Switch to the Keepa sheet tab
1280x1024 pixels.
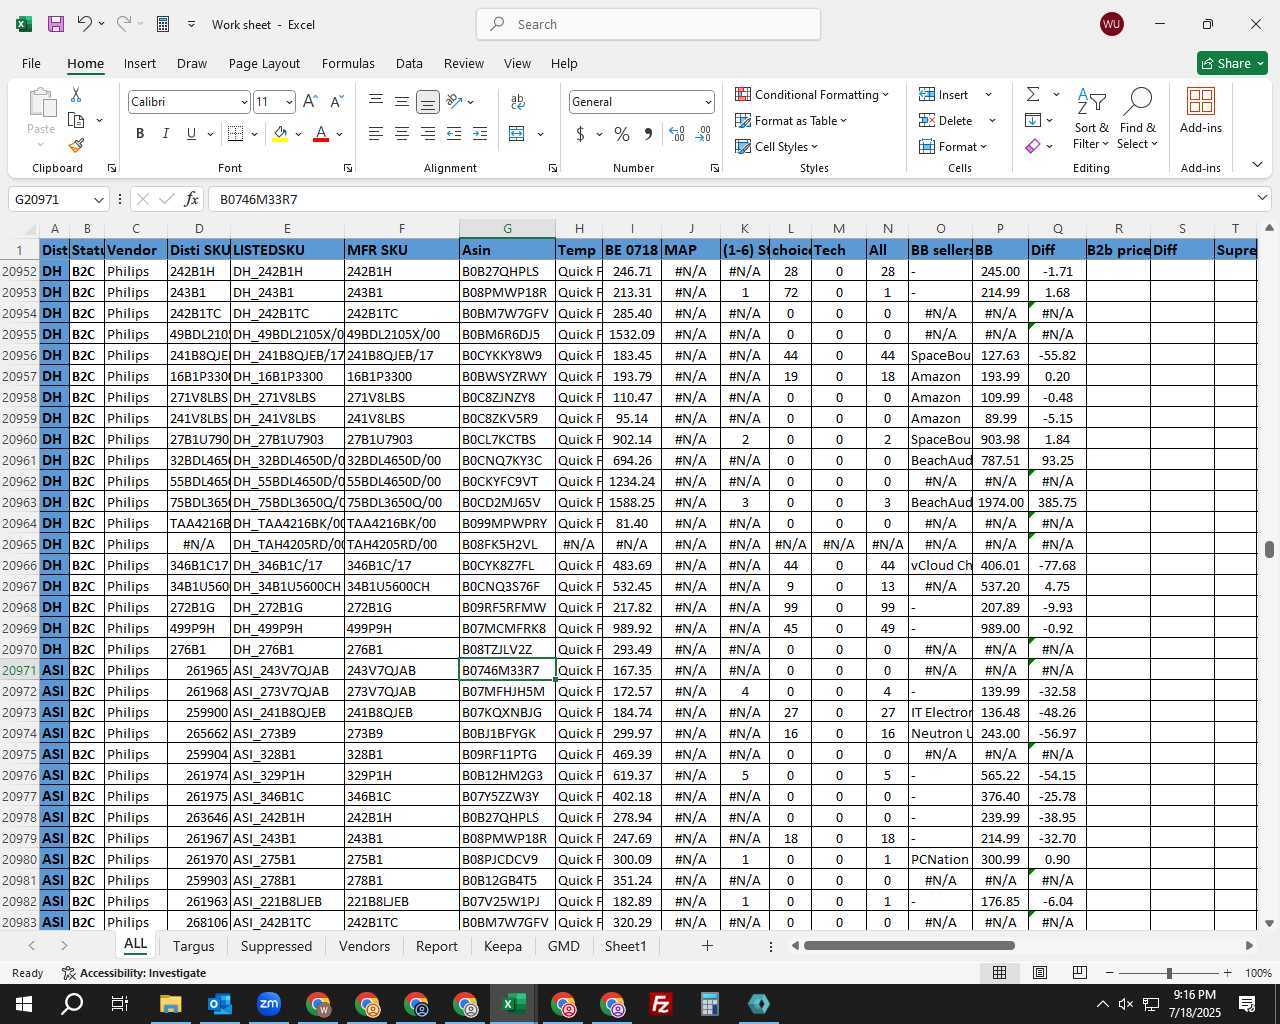tap(502, 946)
